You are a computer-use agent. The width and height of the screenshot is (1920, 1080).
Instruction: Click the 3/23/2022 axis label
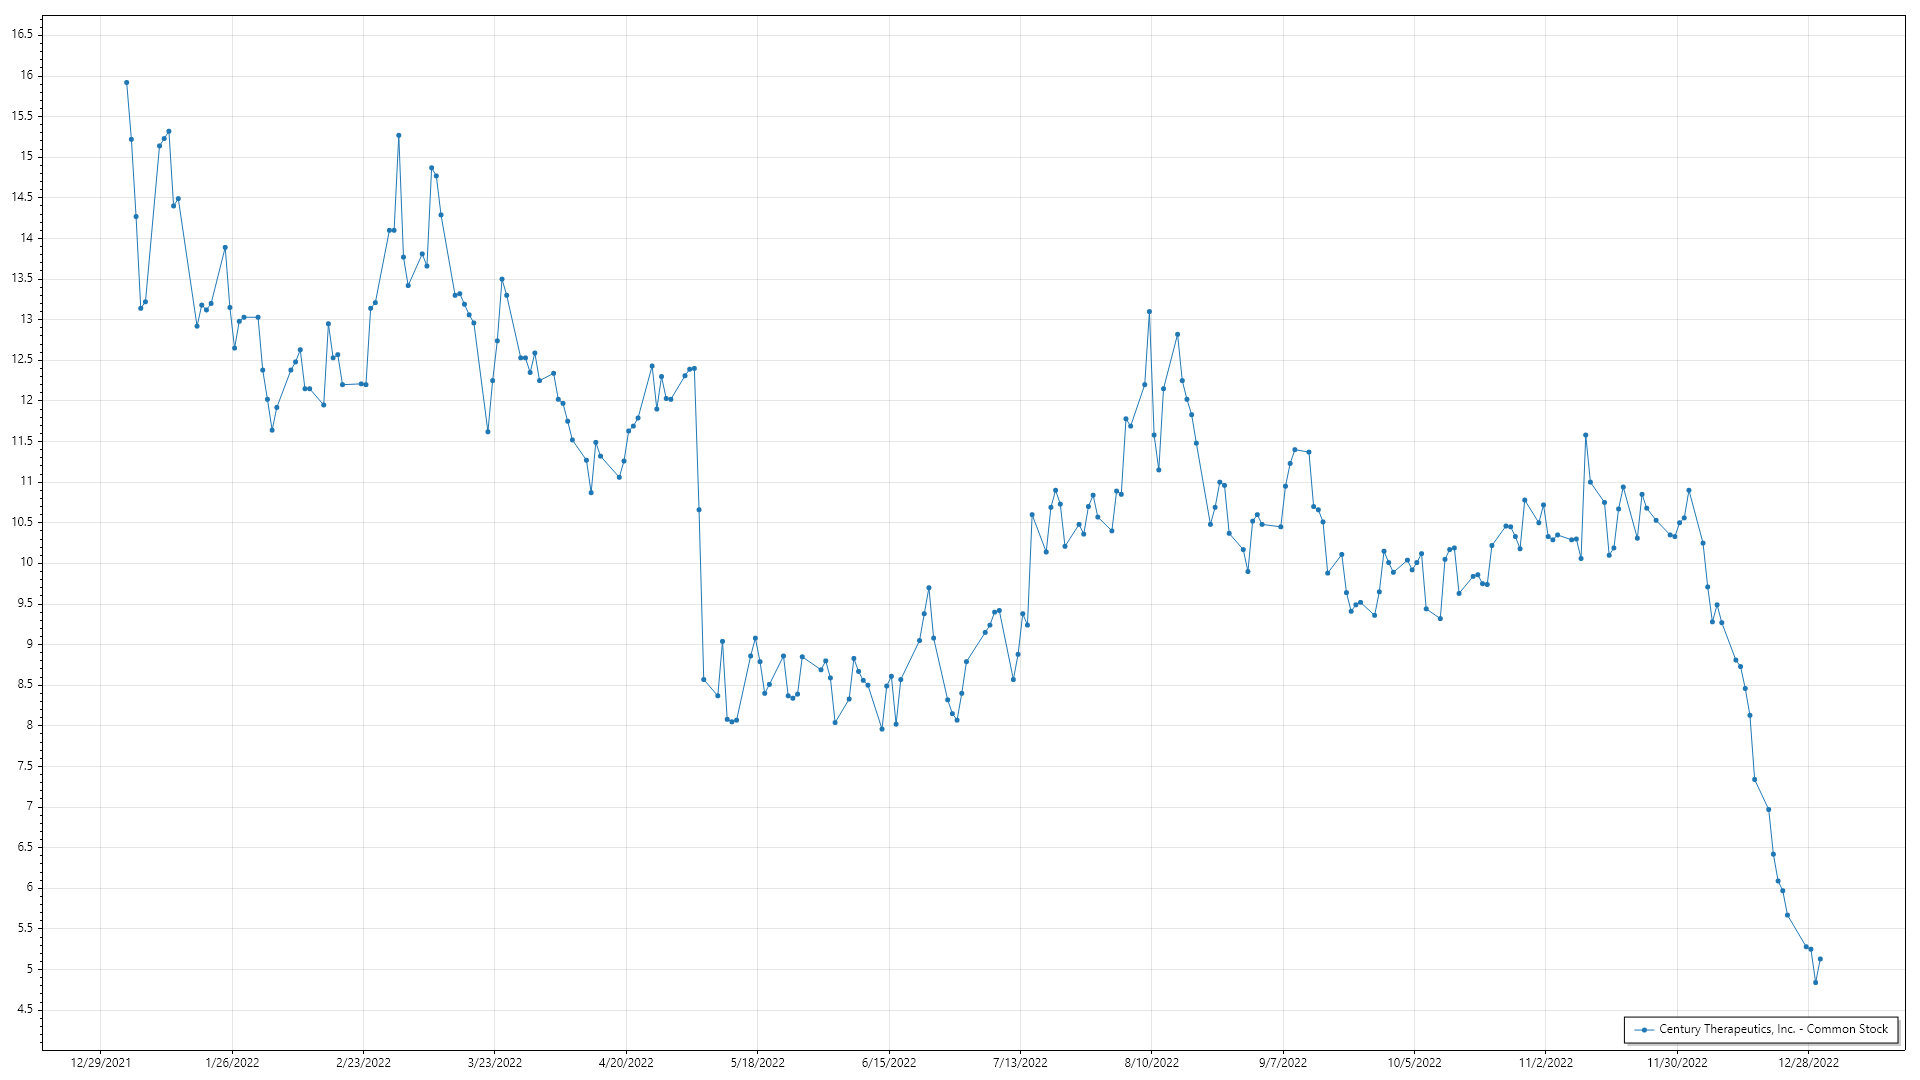[495, 1063]
